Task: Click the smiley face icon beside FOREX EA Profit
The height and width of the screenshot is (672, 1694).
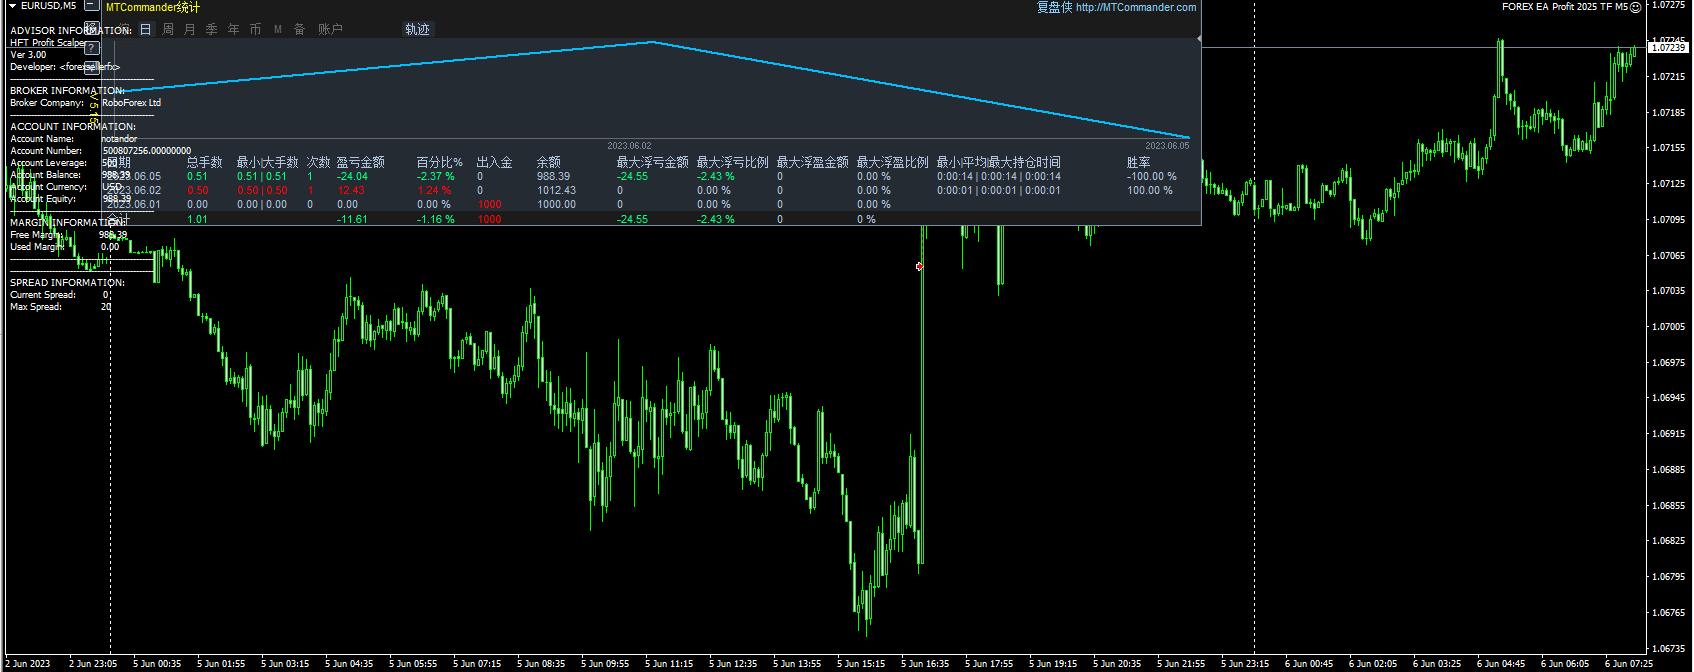Action: tap(1636, 7)
